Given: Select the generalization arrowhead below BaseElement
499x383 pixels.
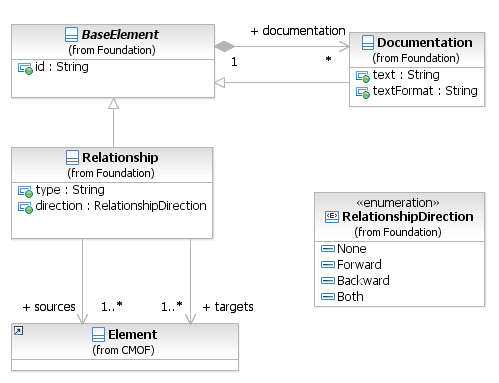Looking at the screenshot, I should coord(113,103).
